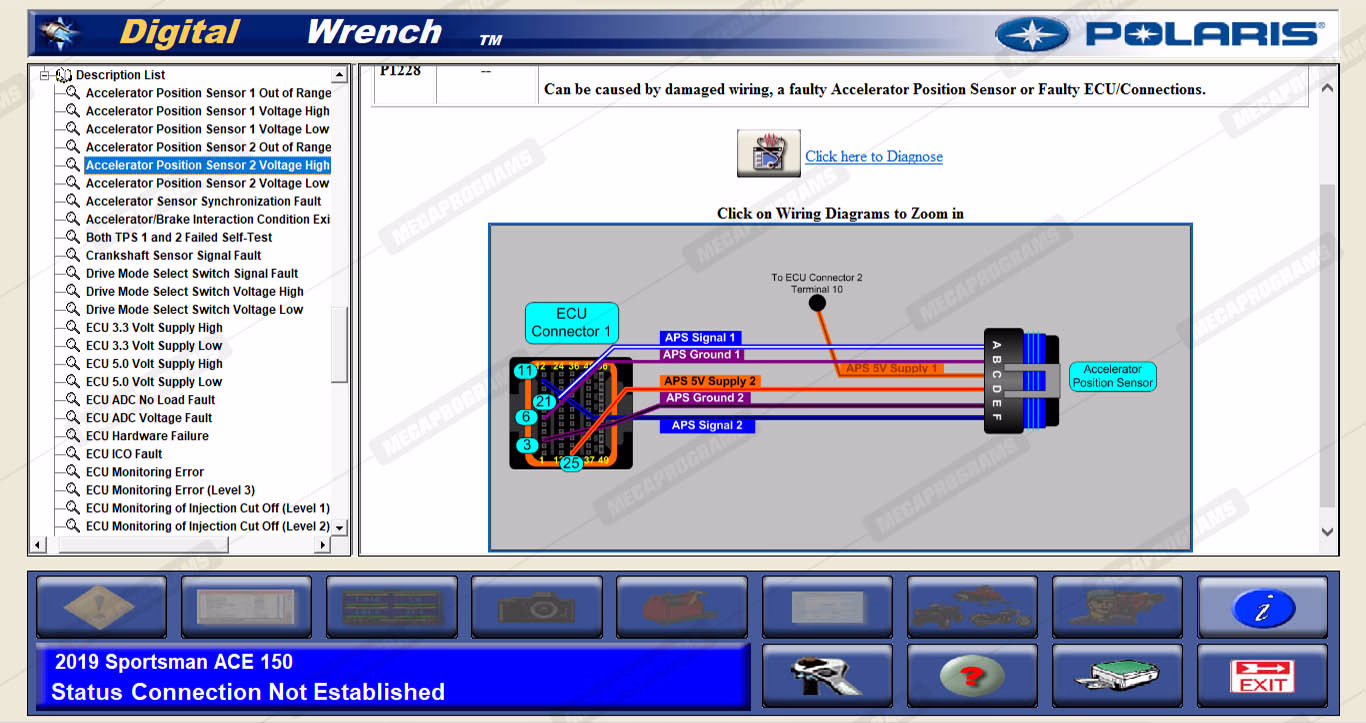Screen dimensions: 1366x723
Task: Select Drive Mode Select Switch Voltage High
Action: (x=194, y=291)
